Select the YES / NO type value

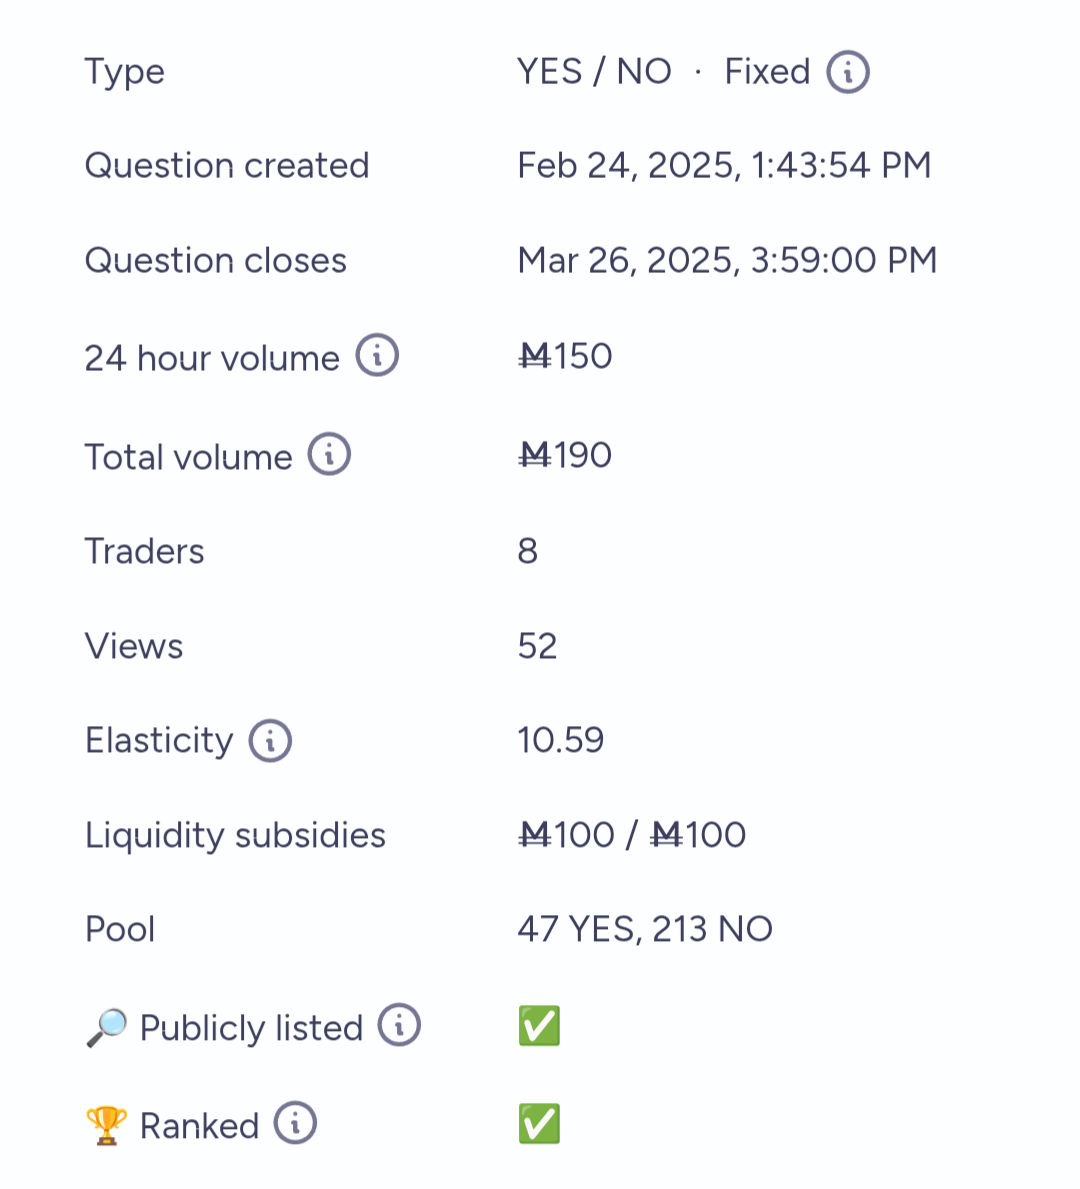point(595,72)
